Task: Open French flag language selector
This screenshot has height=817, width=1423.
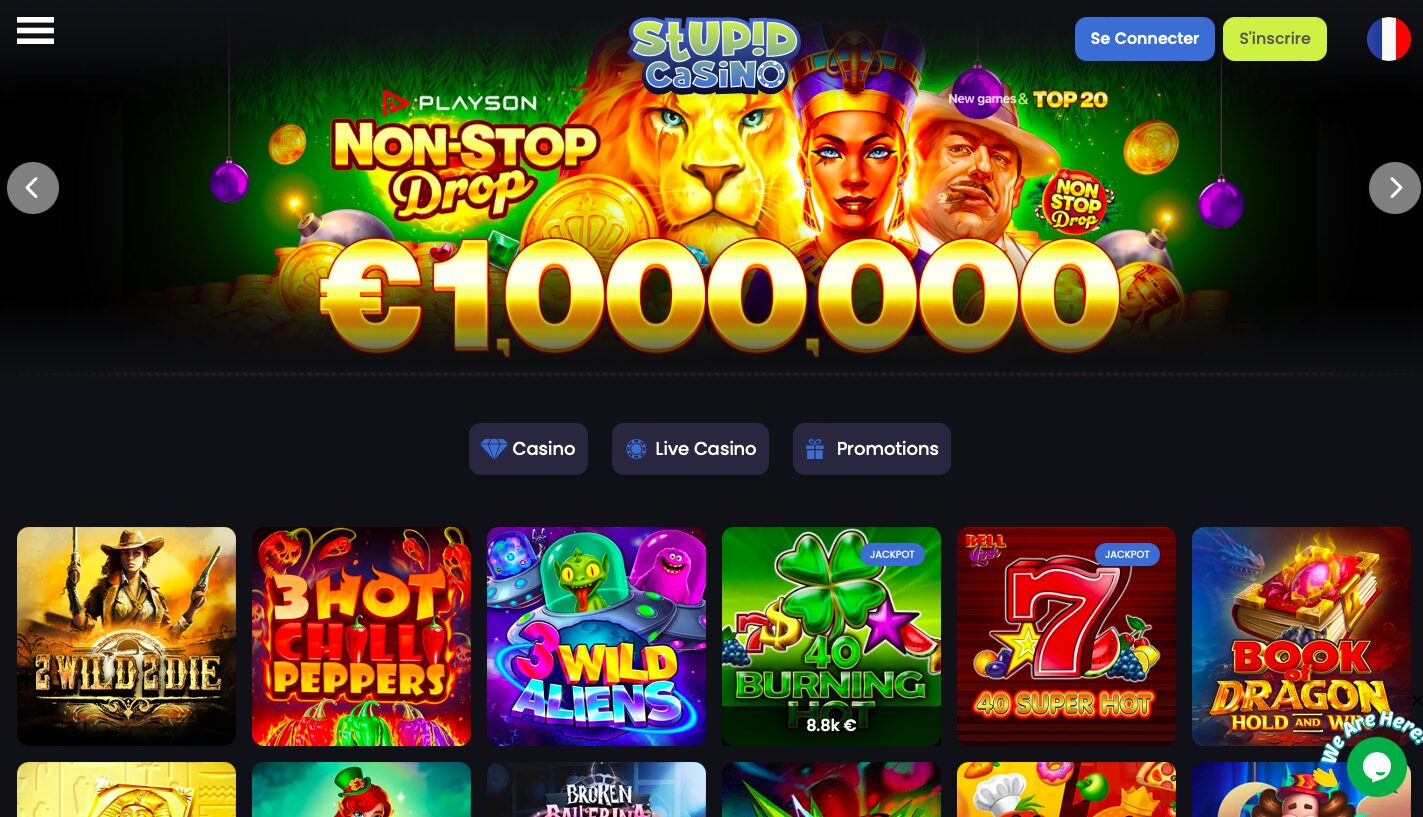Action: (x=1388, y=39)
